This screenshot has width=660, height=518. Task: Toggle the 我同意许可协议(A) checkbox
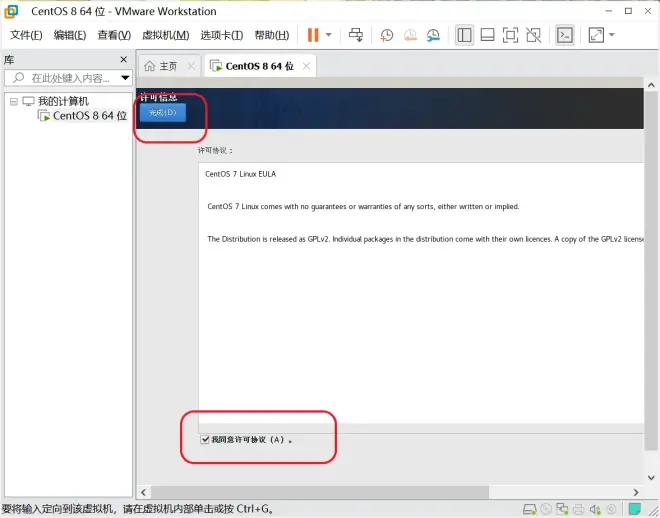click(205, 440)
